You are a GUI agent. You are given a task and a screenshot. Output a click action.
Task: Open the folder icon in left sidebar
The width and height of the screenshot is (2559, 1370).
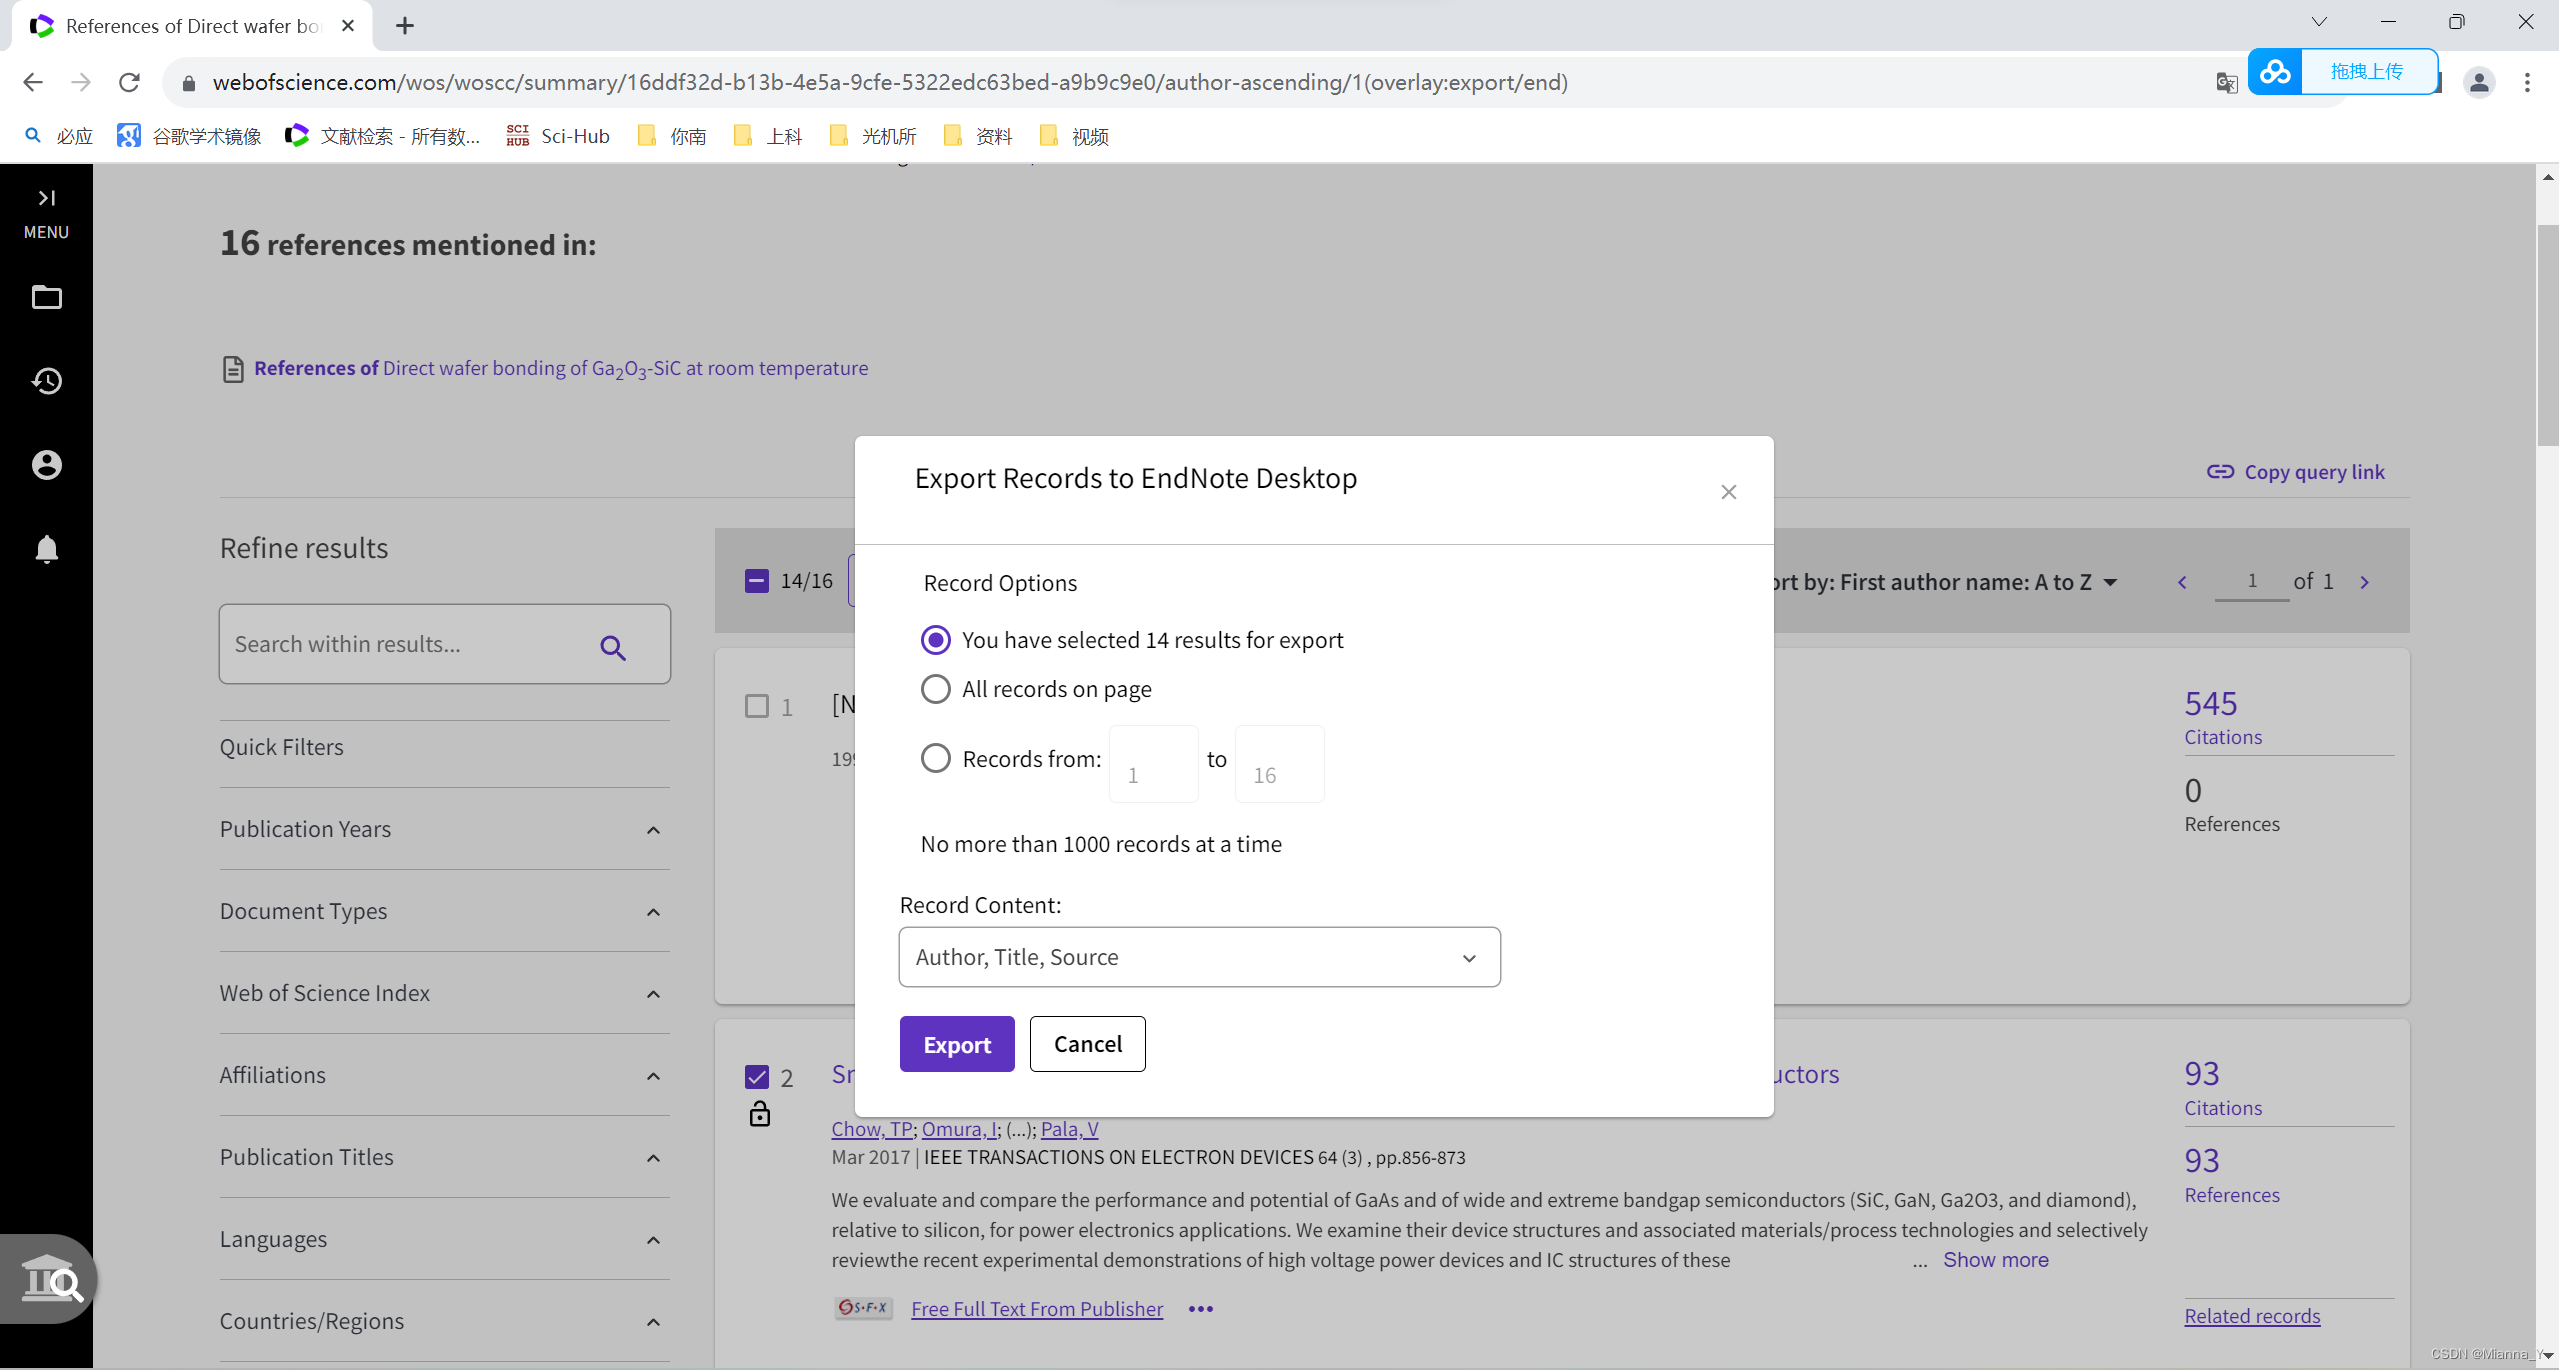coord(46,297)
